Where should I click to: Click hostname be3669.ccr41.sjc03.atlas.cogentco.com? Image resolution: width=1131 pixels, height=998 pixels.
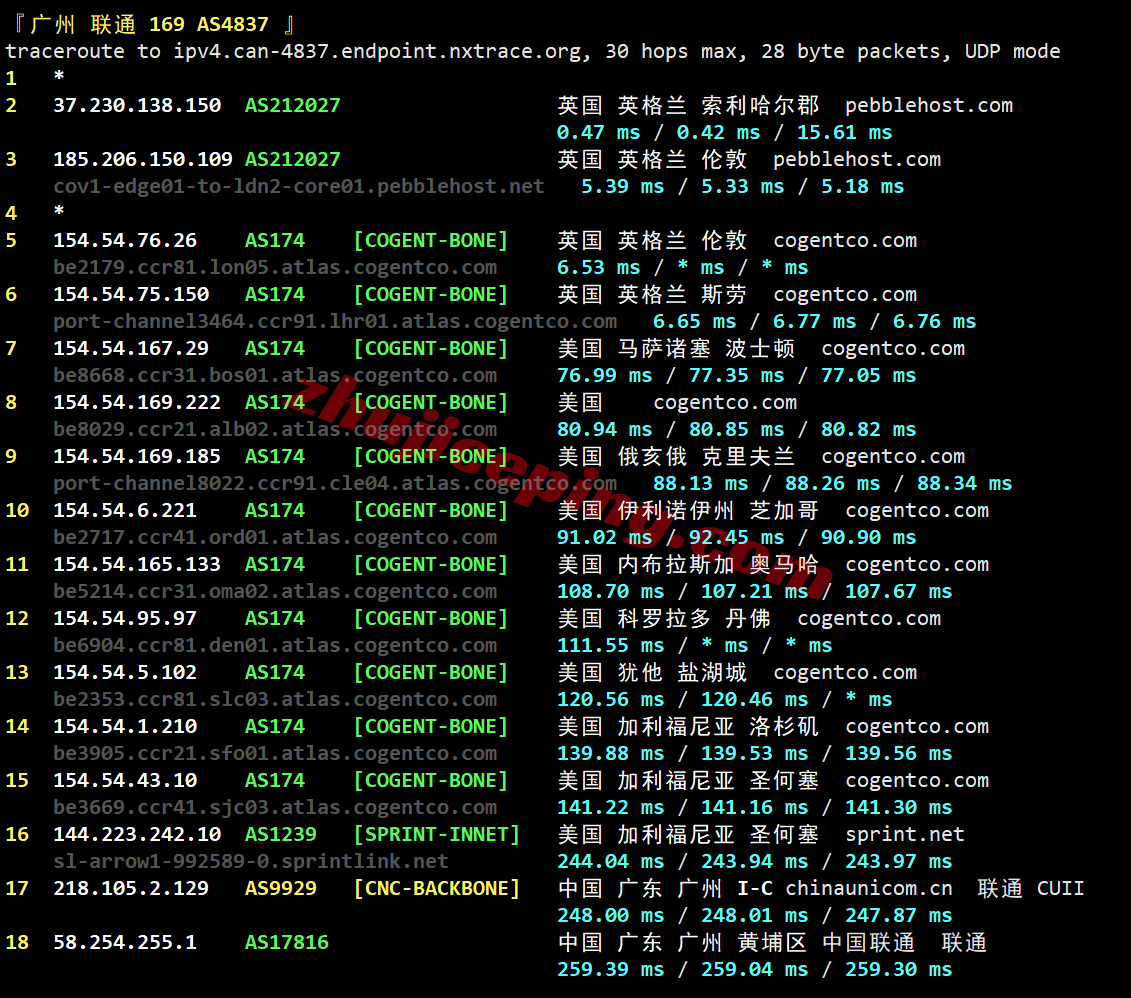tap(275, 808)
